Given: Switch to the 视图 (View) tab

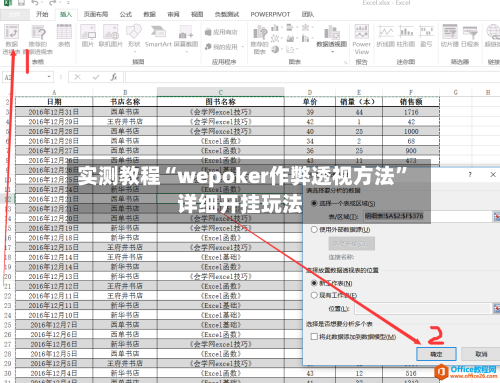Looking at the screenshot, I should pyautogui.click(x=197, y=14).
